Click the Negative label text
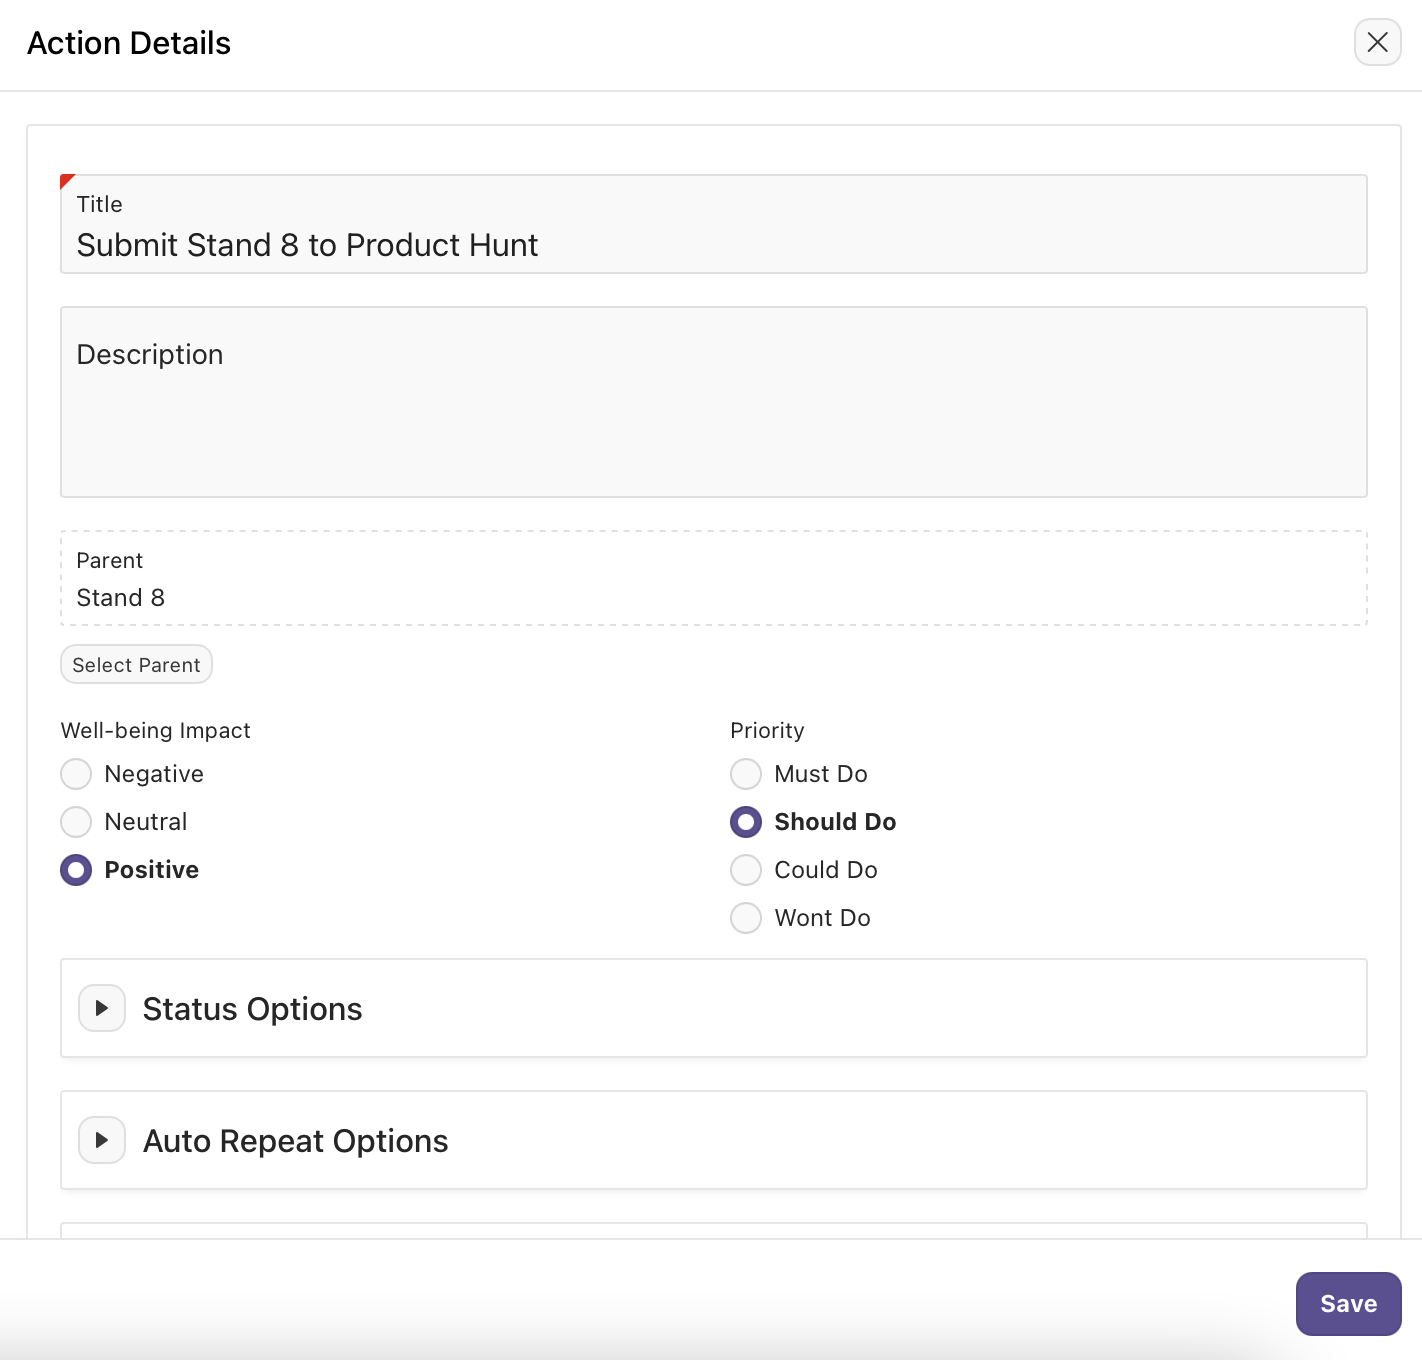 [x=154, y=774]
